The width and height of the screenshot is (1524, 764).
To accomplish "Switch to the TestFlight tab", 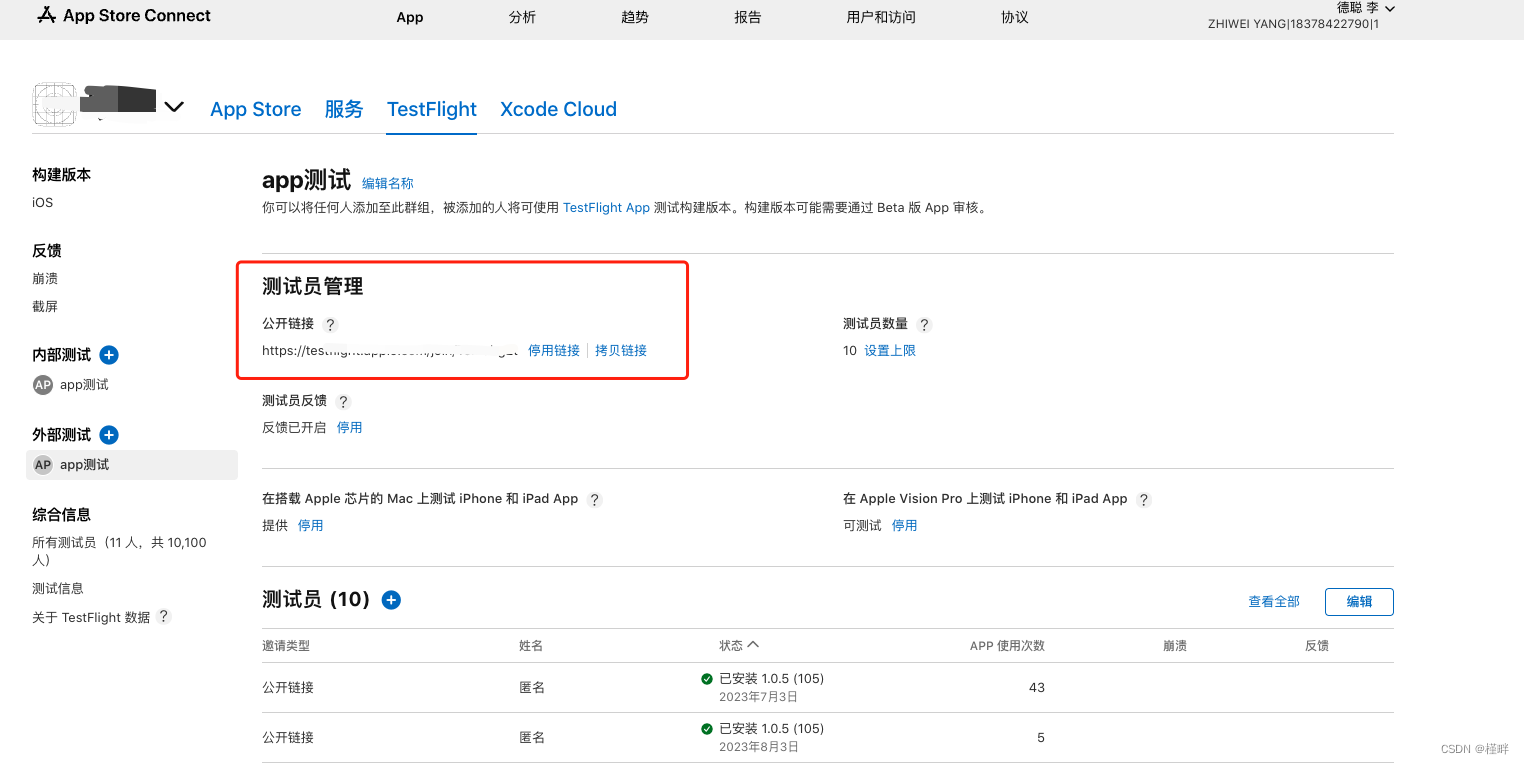I will (x=432, y=109).
